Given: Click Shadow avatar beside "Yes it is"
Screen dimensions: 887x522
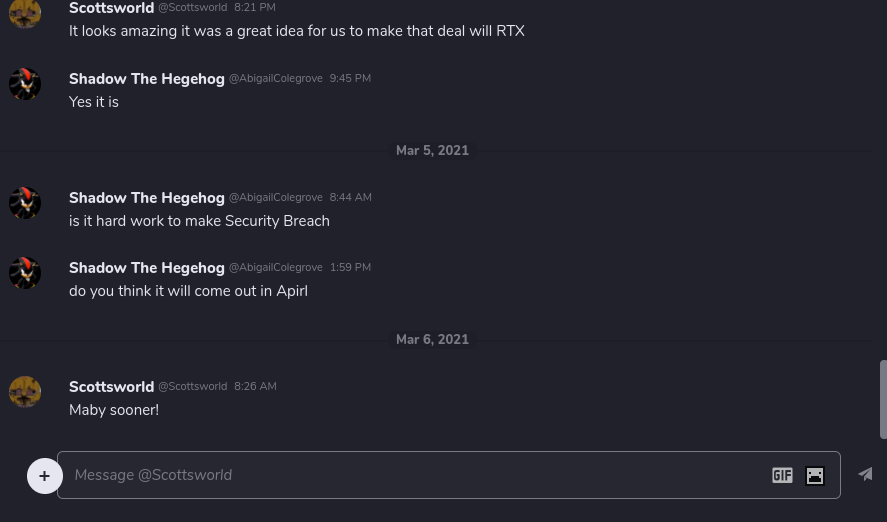Looking at the screenshot, I should [x=25, y=84].
